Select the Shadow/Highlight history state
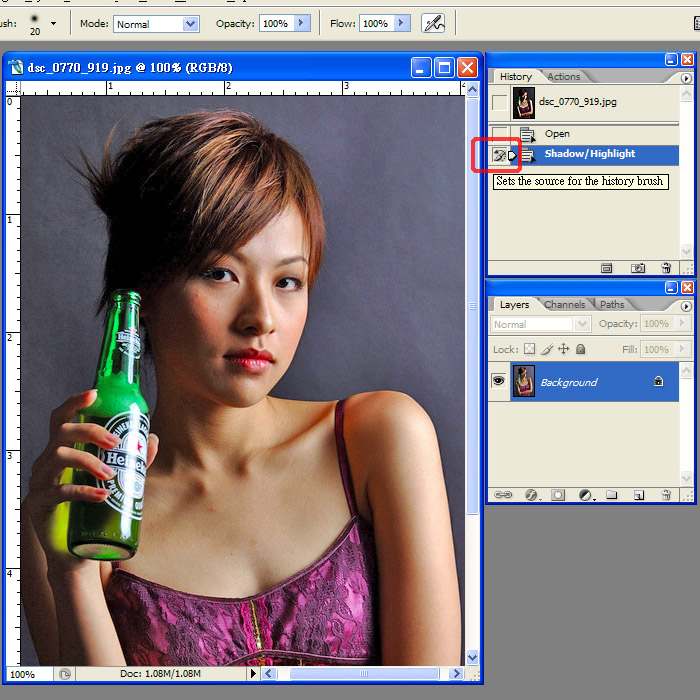700x700 pixels. (x=589, y=155)
